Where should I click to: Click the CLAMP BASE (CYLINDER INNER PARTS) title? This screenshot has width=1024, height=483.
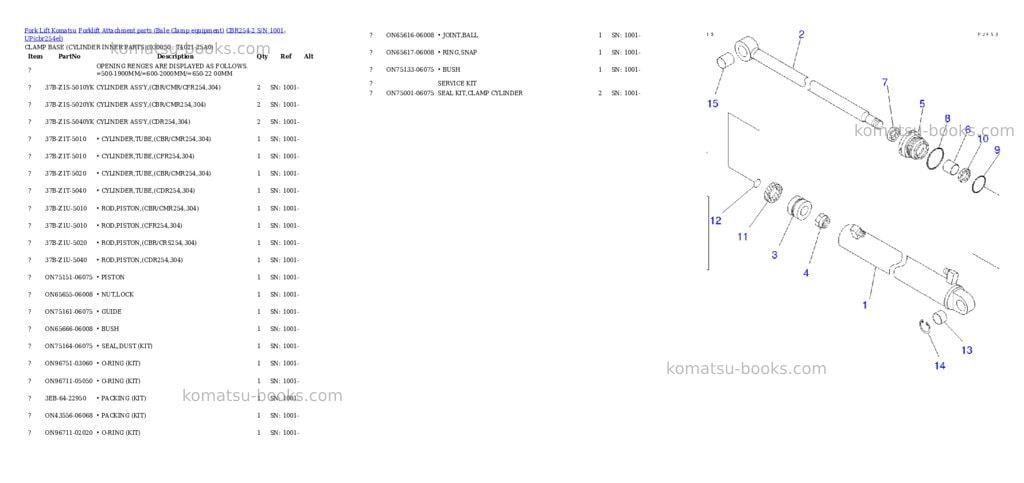[118, 48]
